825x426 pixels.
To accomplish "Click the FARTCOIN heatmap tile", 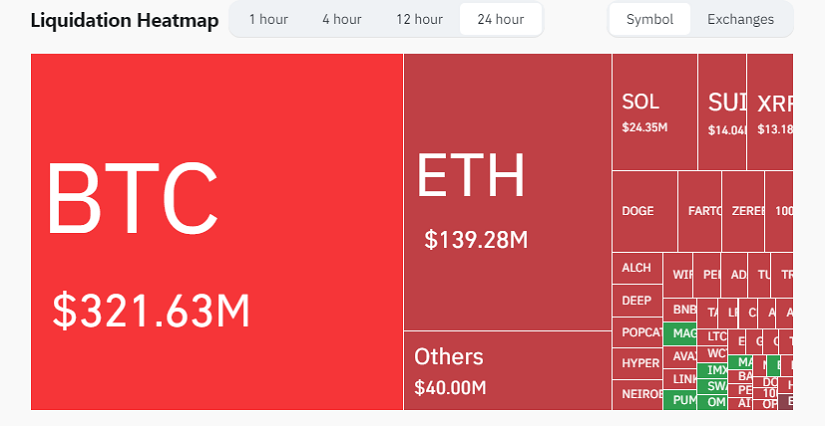I will pyautogui.click(x=699, y=211).
